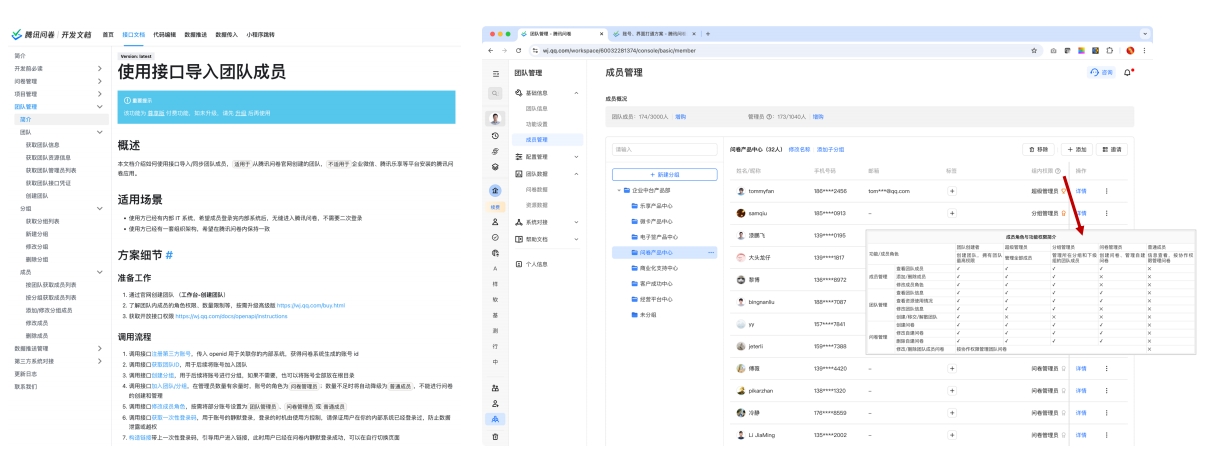Collapse the 分组 subsection in docs sidebar
Screen dimensions: 1205x461
pyautogui.click(x=98, y=208)
